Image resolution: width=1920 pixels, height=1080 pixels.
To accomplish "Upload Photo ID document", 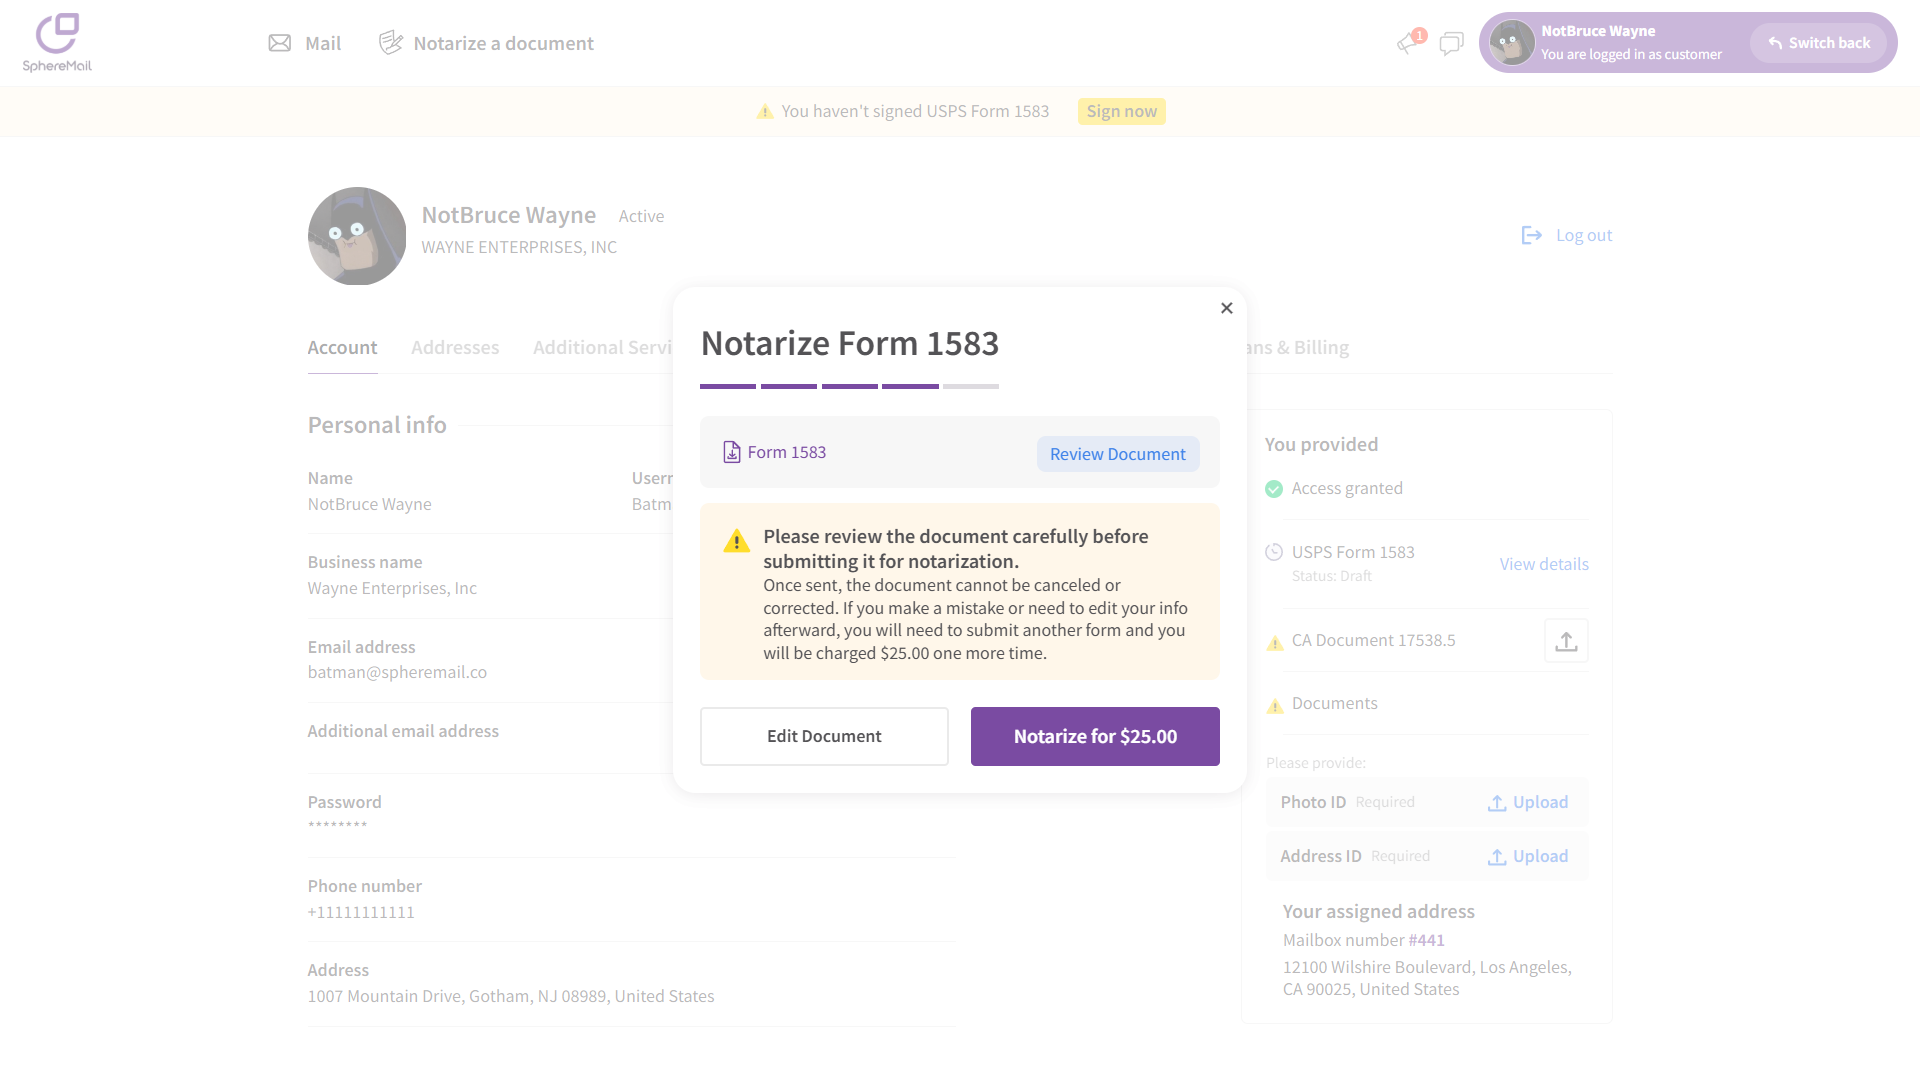I will point(1527,802).
